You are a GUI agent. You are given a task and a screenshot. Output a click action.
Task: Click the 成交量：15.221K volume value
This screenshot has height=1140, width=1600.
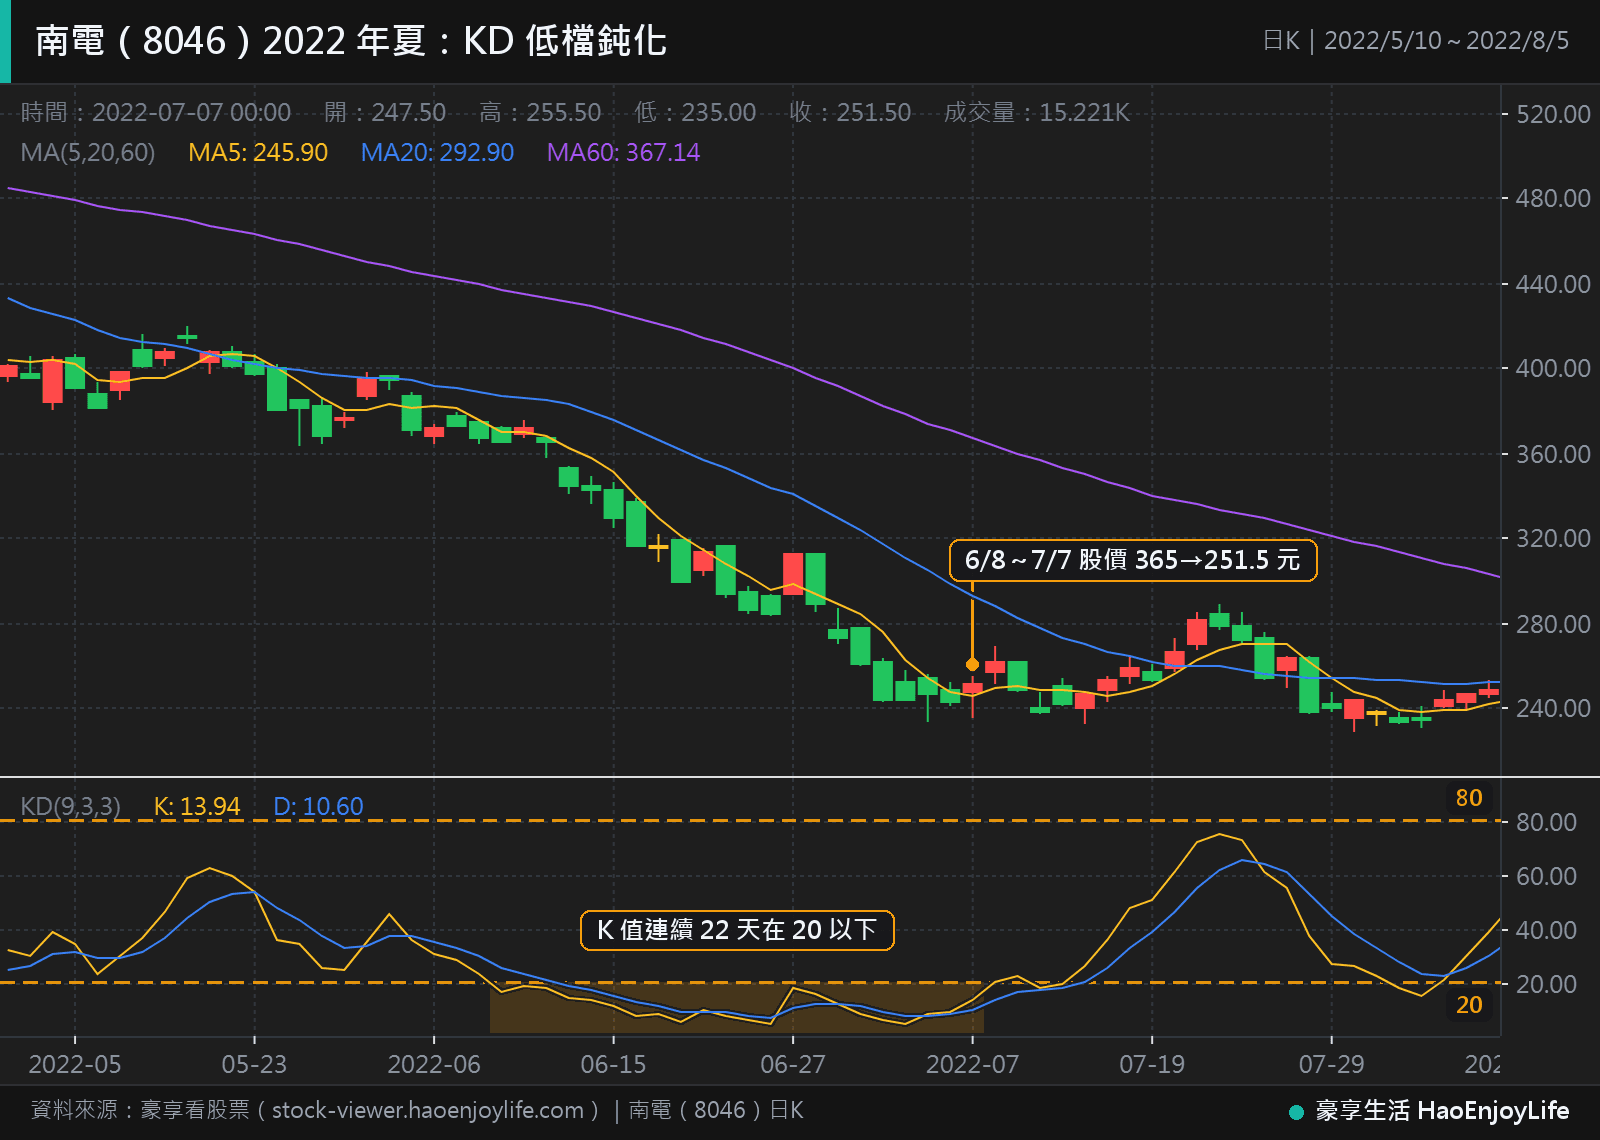coord(1037,112)
